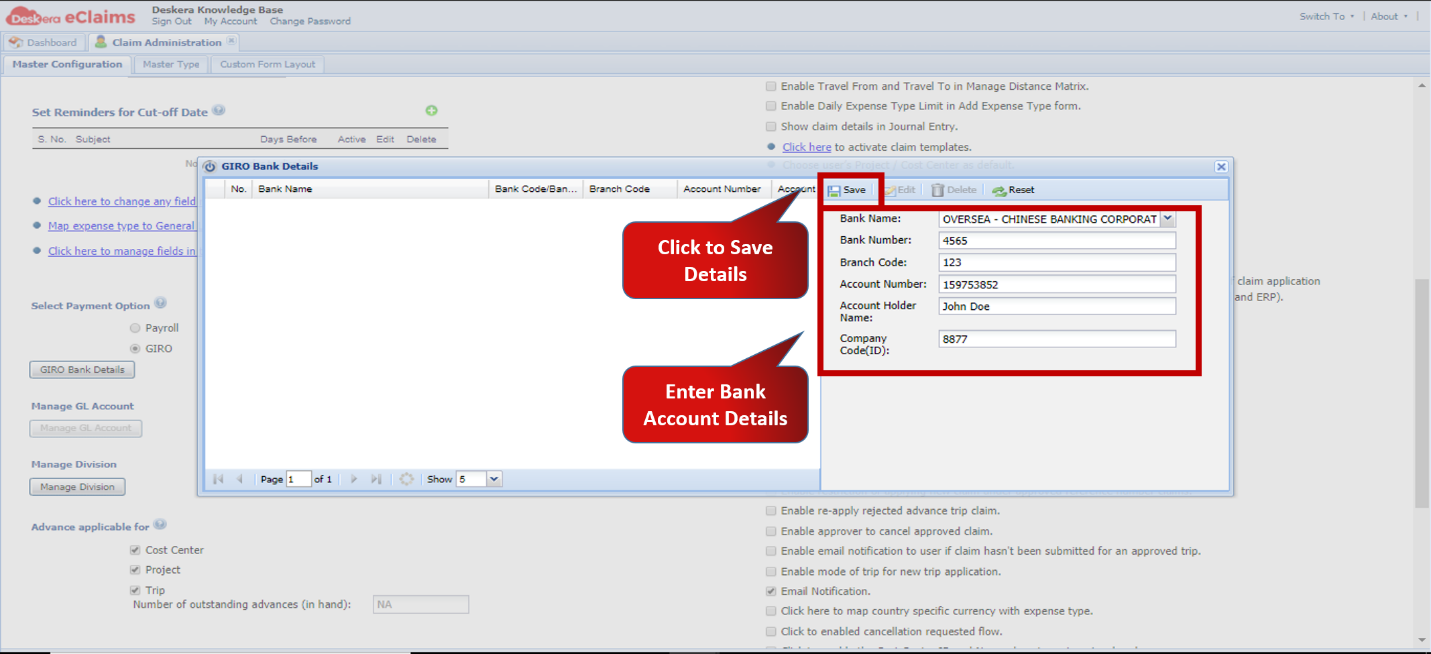Click the page scrollbar down arrow

pos(1421,639)
